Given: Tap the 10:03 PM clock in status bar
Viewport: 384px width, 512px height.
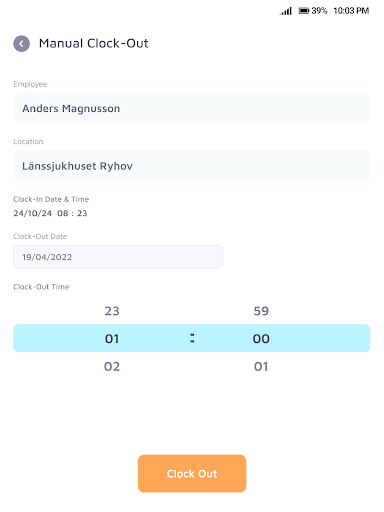Looking at the screenshot, I should [x=351, y=11].
